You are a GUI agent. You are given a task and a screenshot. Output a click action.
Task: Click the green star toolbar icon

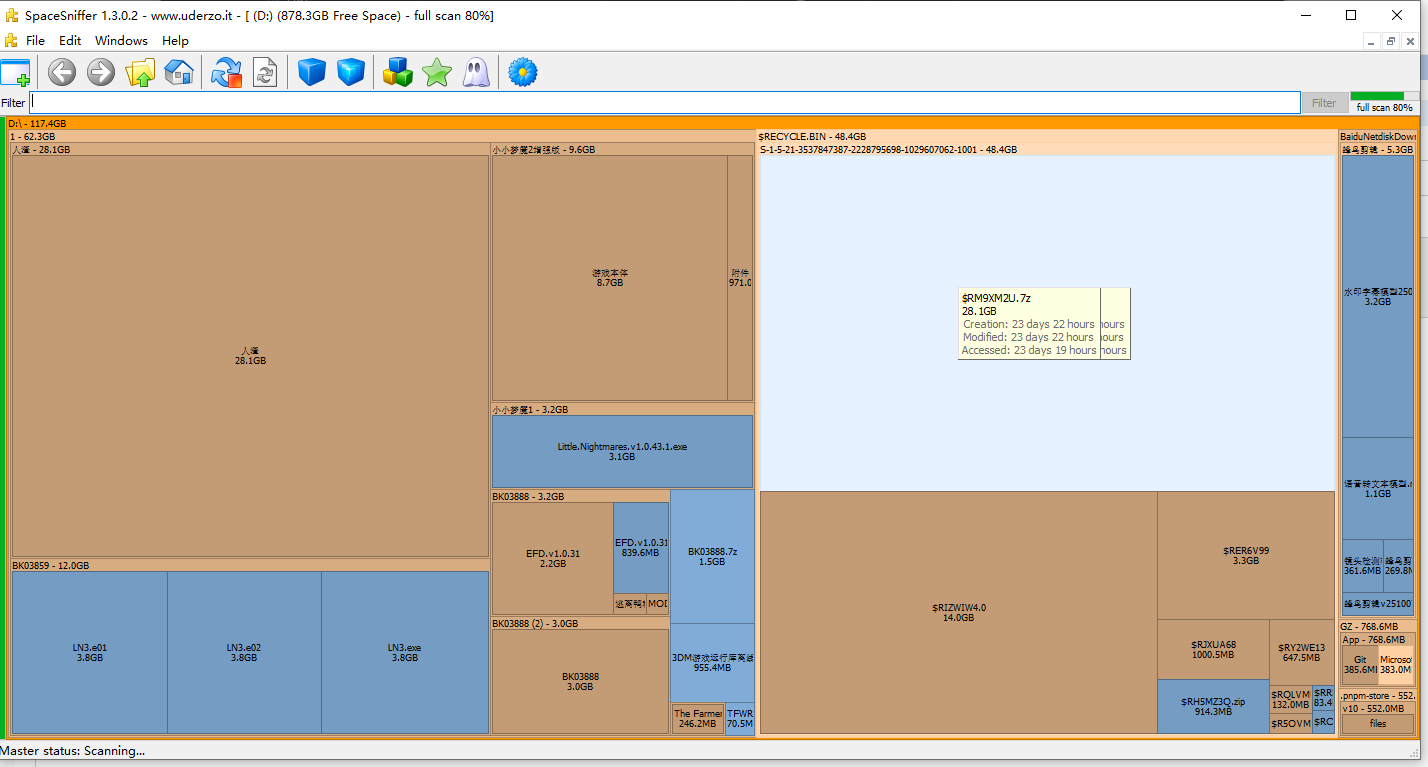[x=437, y=72]
